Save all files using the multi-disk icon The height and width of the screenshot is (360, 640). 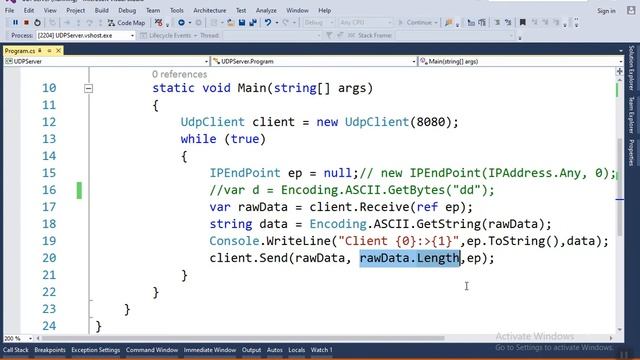pos(253,23)
